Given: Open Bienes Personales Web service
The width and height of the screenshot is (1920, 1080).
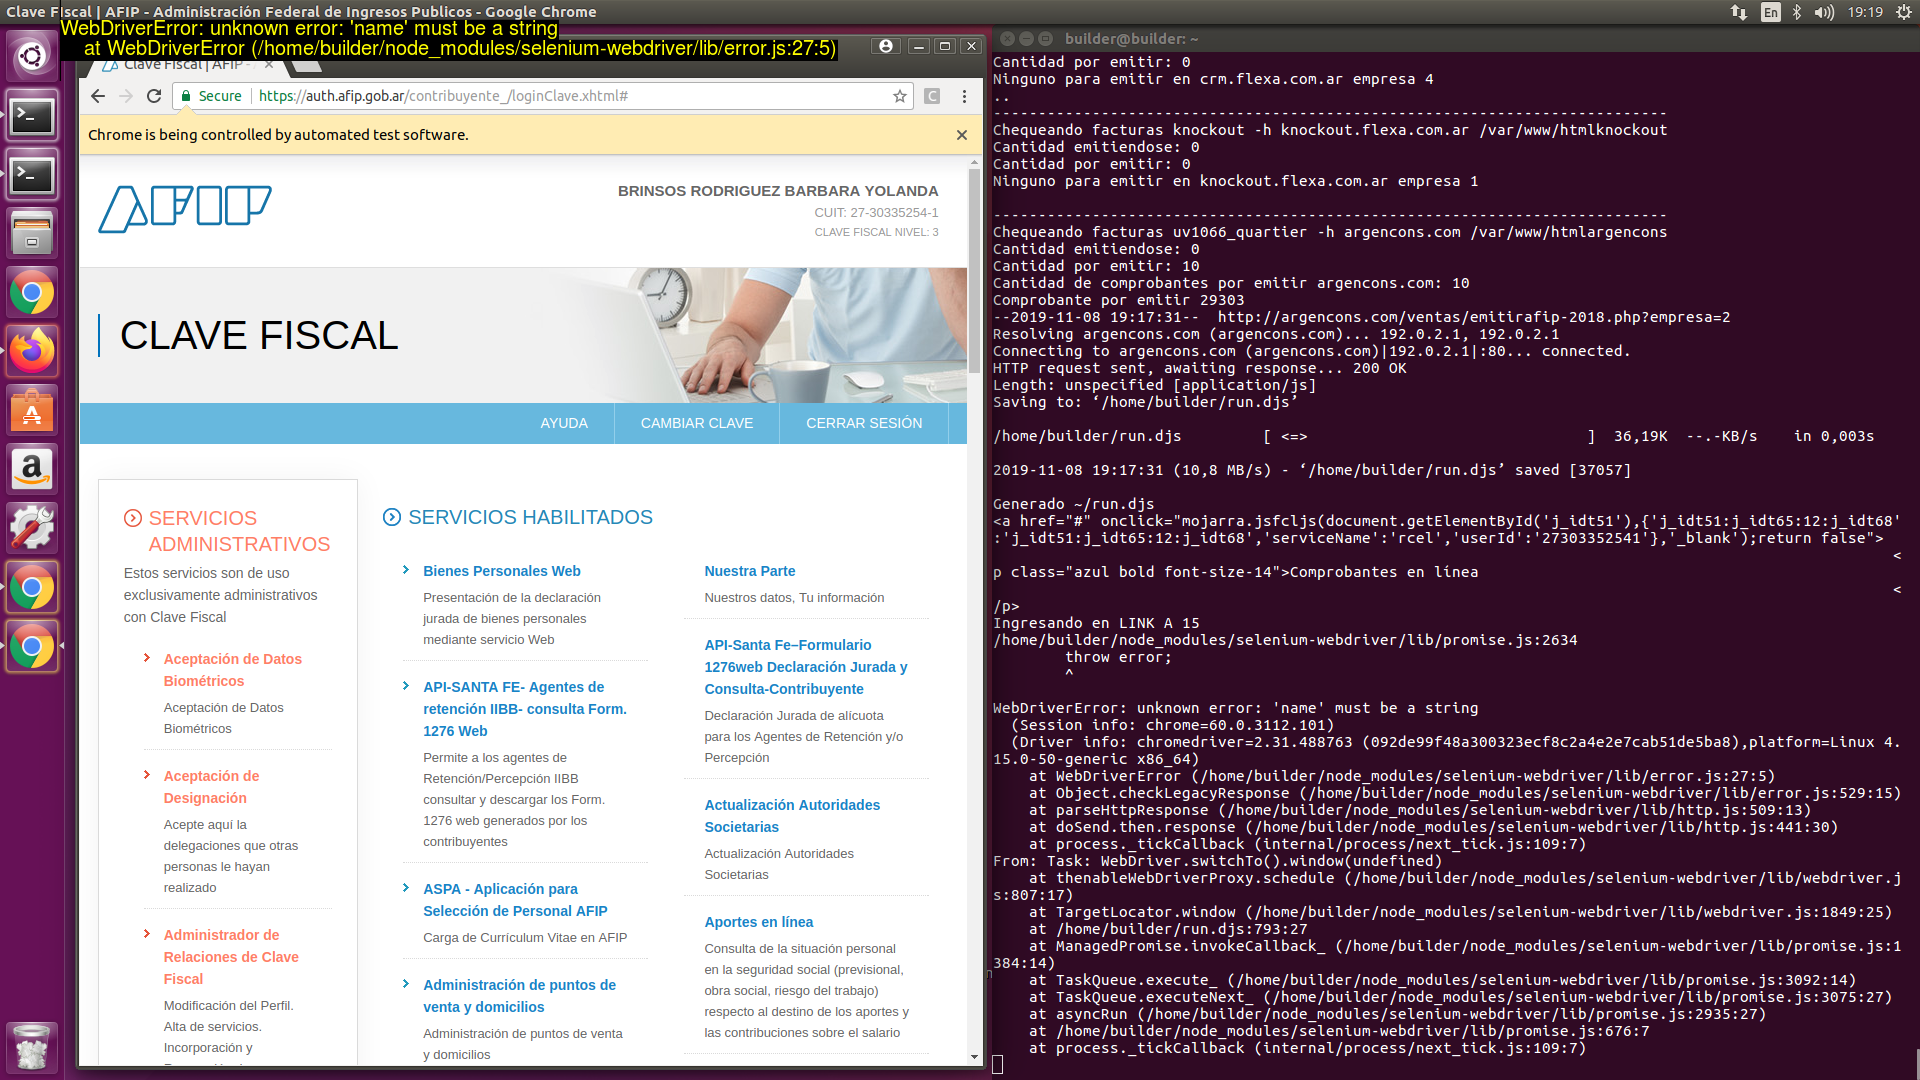Looking at the screenshot, I should (x=501, y=571).
